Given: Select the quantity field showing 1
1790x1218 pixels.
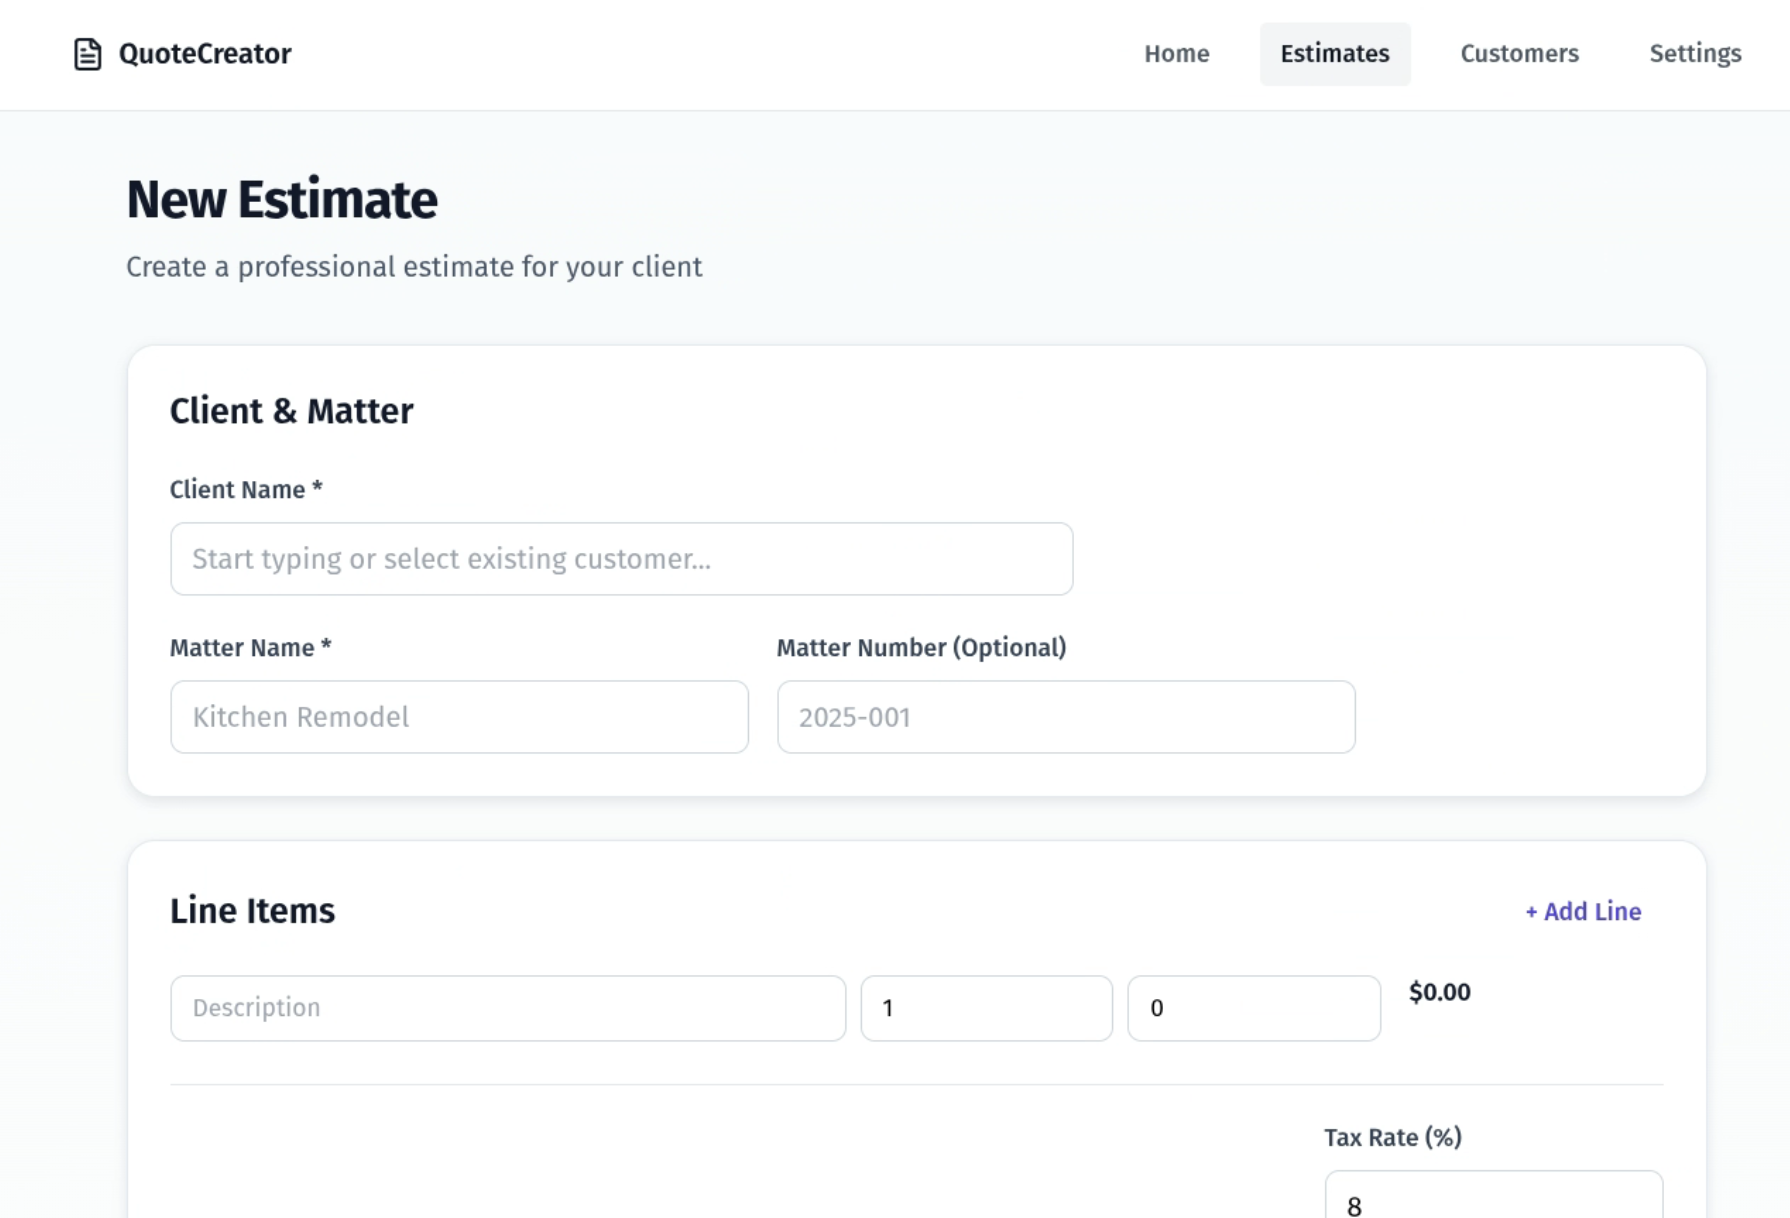Looking at the screenshot, I should [x=986, y=1008].
